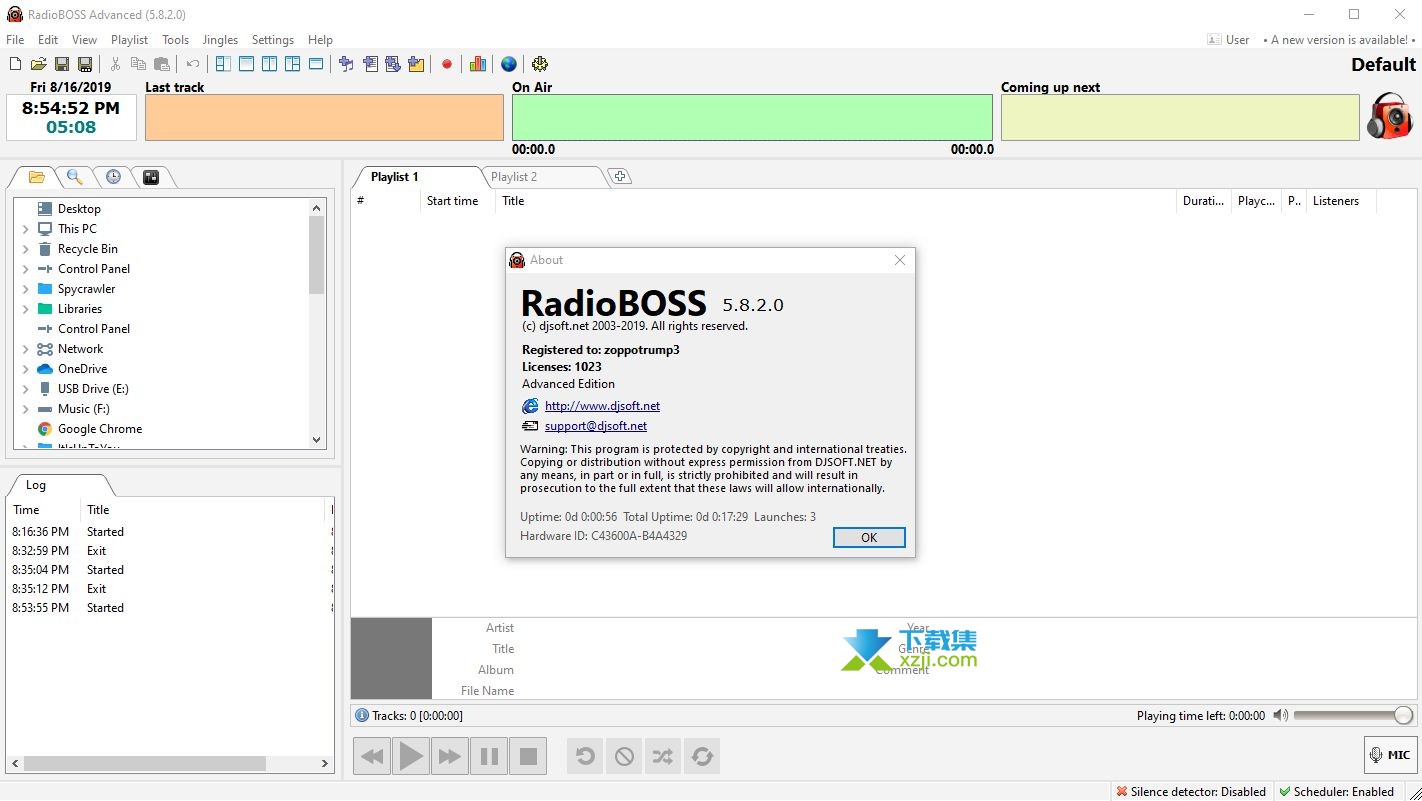This screenshot has width=1422, height=801.
Task: Click the globe broadcast icon
Action: point(509,64)
